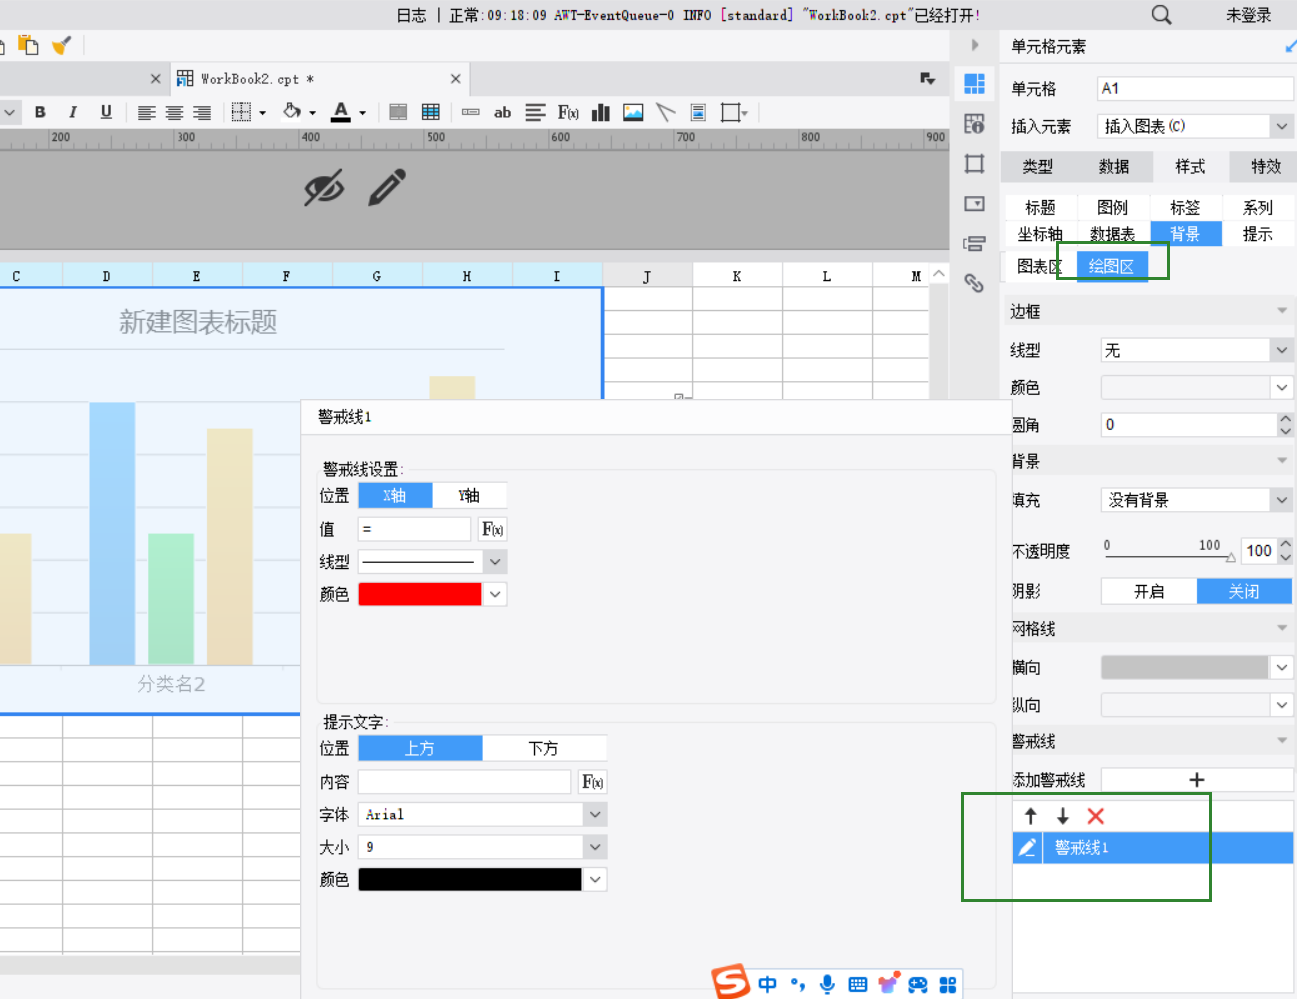Set warning line position to X轴
This screenshot has width=1297, height=999.
[x=395, y=495]
